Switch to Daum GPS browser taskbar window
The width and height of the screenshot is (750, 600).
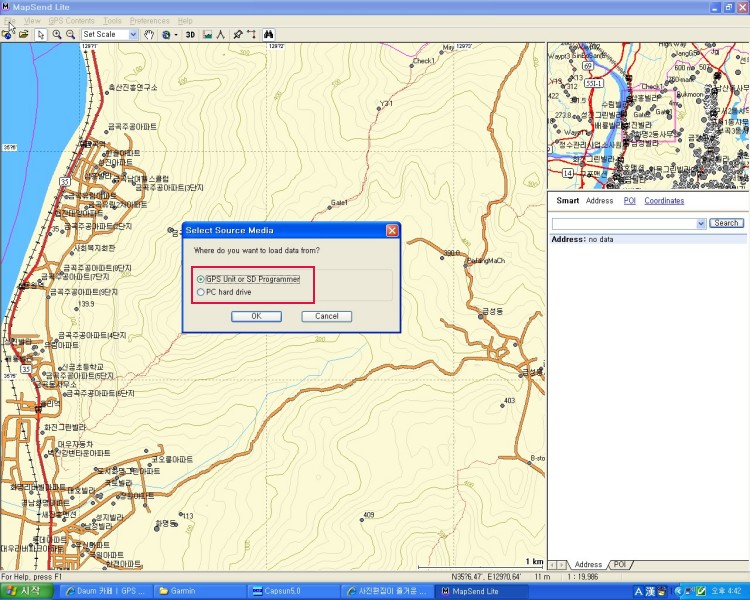pyautogui.click(x=107, y=591)
